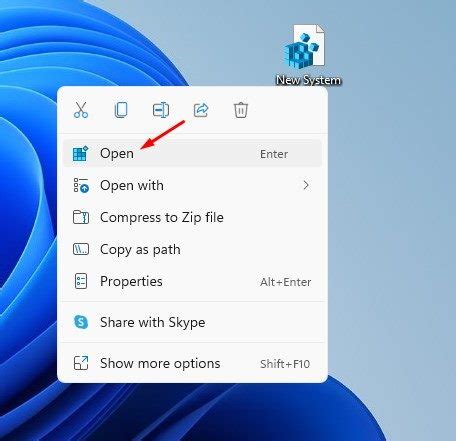Open Properties from the context menu

click(x=192, y=281)
